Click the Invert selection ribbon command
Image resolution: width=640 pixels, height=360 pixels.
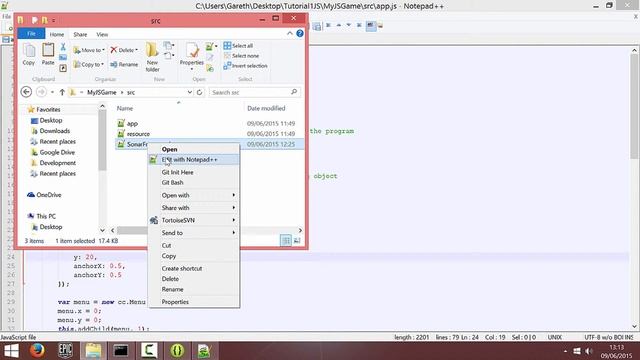pyautogui.click(x=245, y=66)
